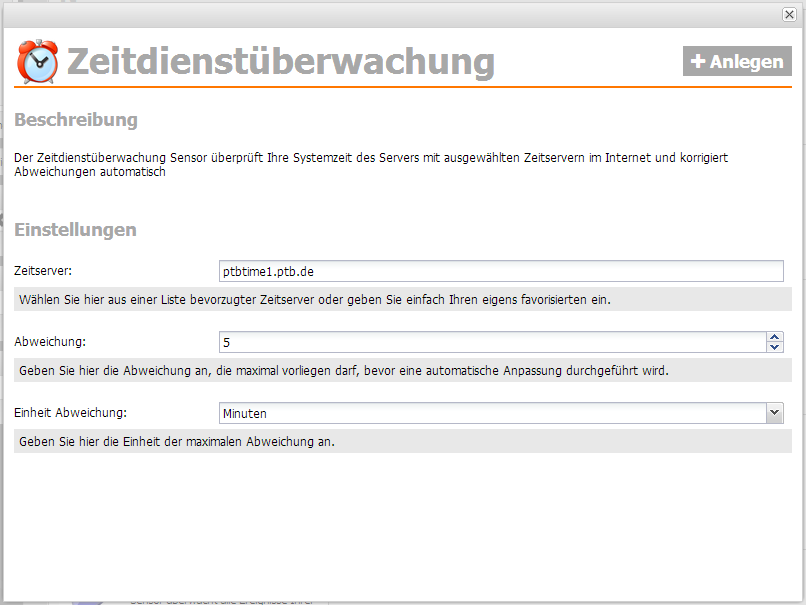806x605 pixels.
Task: Click the hint about maximum deviation adjustment
Action: point(343,370)
